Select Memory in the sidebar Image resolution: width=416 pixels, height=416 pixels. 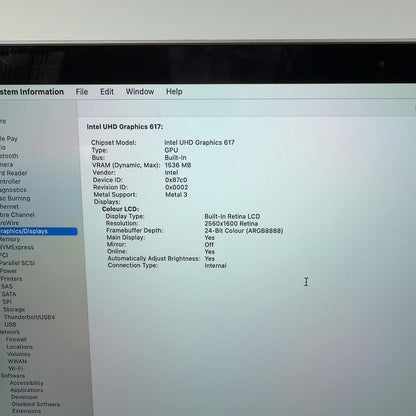10,239
